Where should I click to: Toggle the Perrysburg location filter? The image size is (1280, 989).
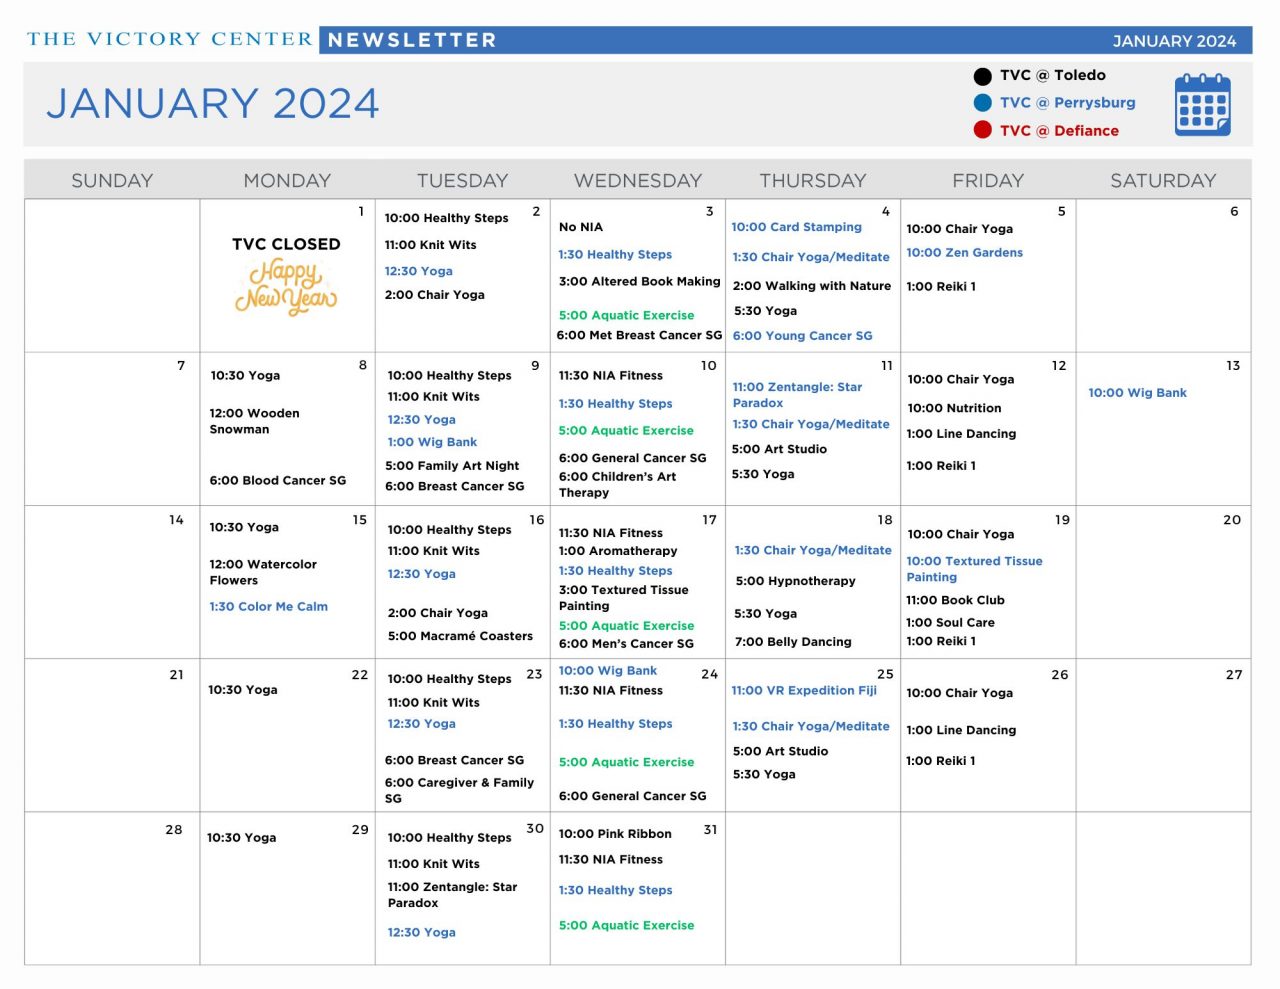(1065, 102)
